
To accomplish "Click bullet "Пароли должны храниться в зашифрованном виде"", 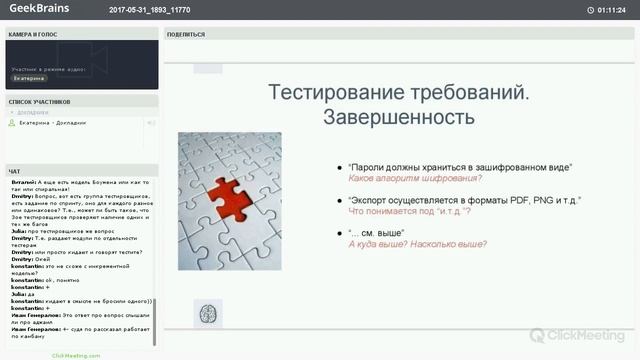I will point(460,167).
